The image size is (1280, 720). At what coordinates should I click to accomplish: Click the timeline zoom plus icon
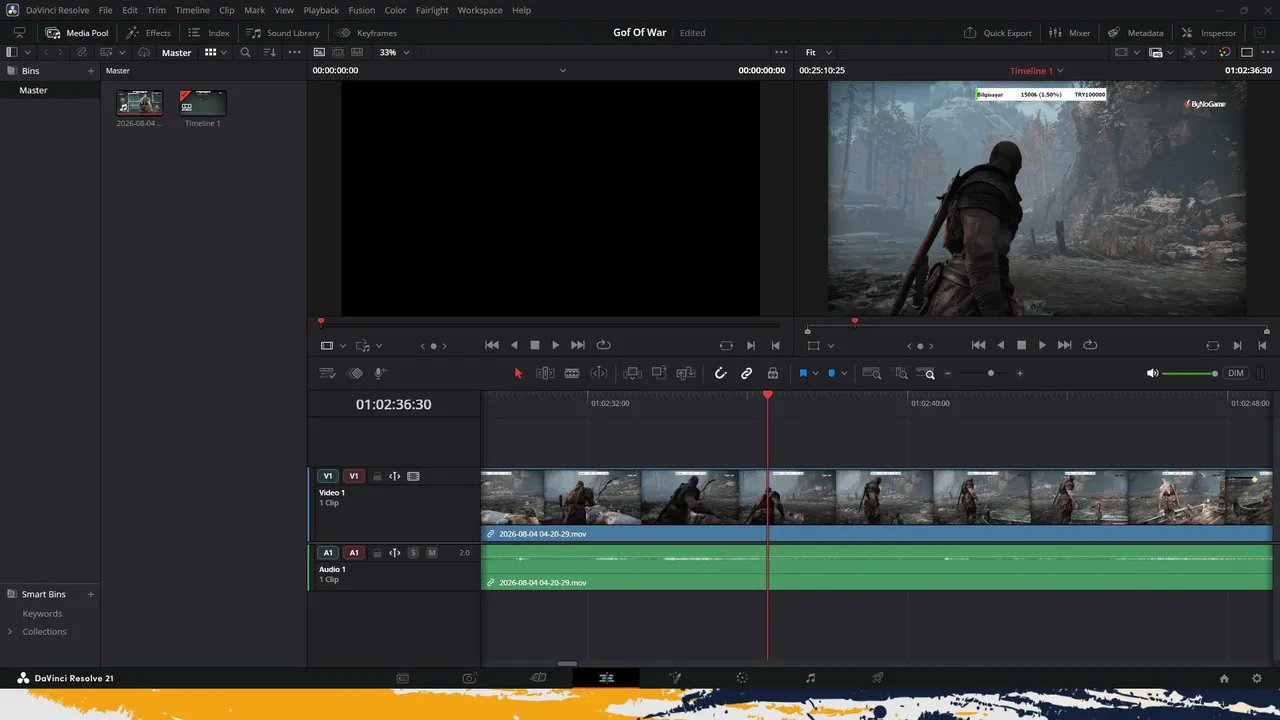(x=1019, y=373)
